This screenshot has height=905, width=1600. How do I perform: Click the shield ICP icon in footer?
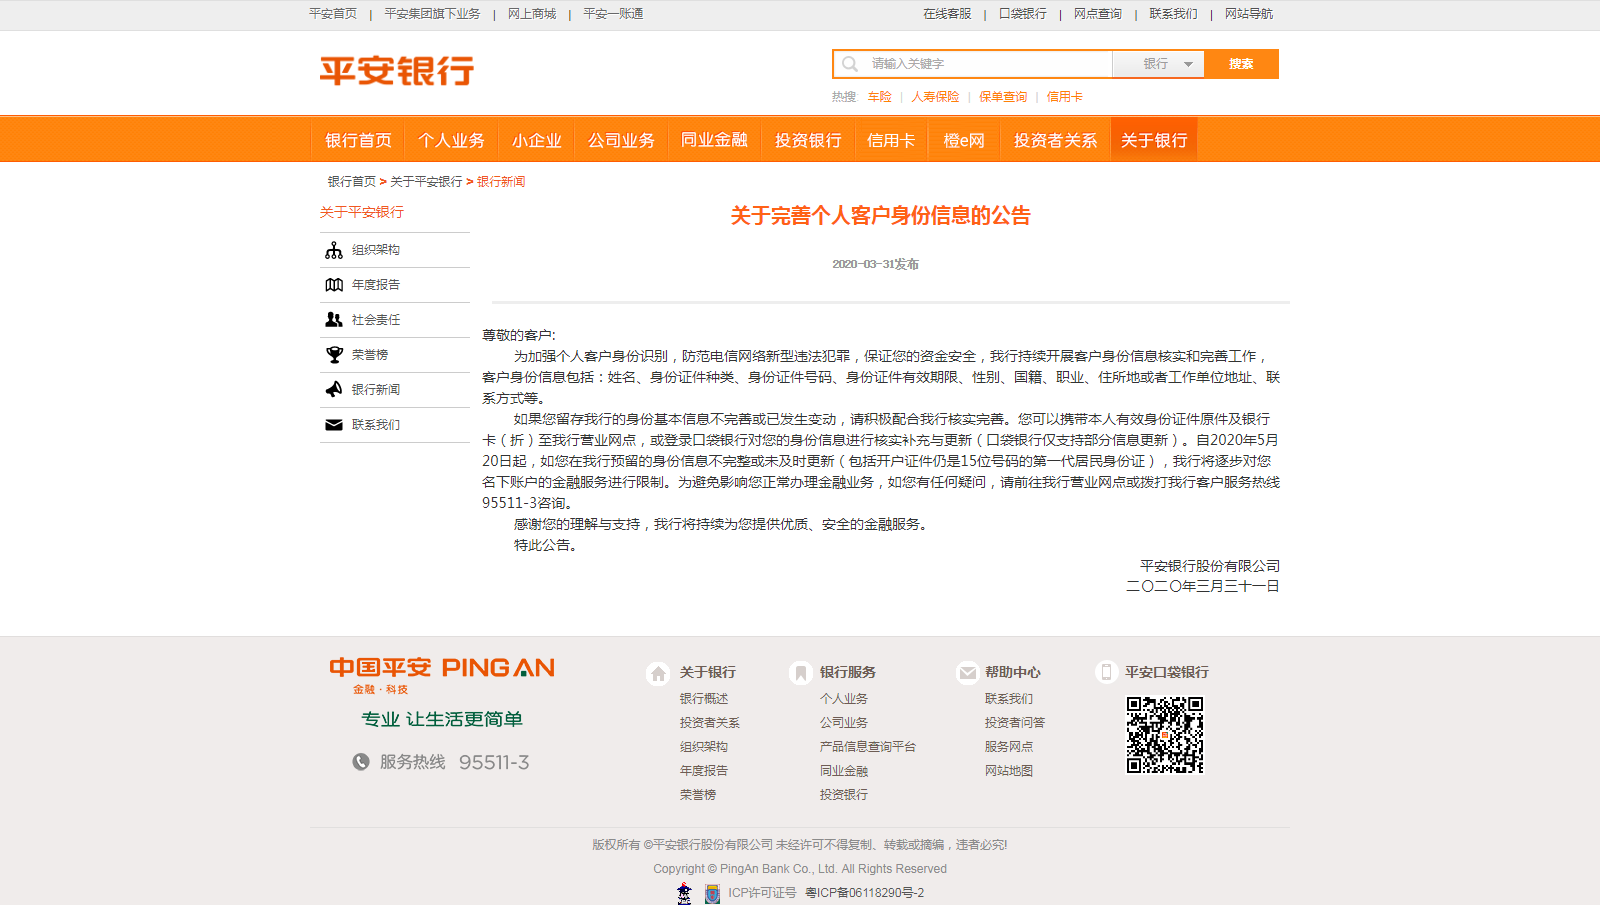[x=712, y=894]
